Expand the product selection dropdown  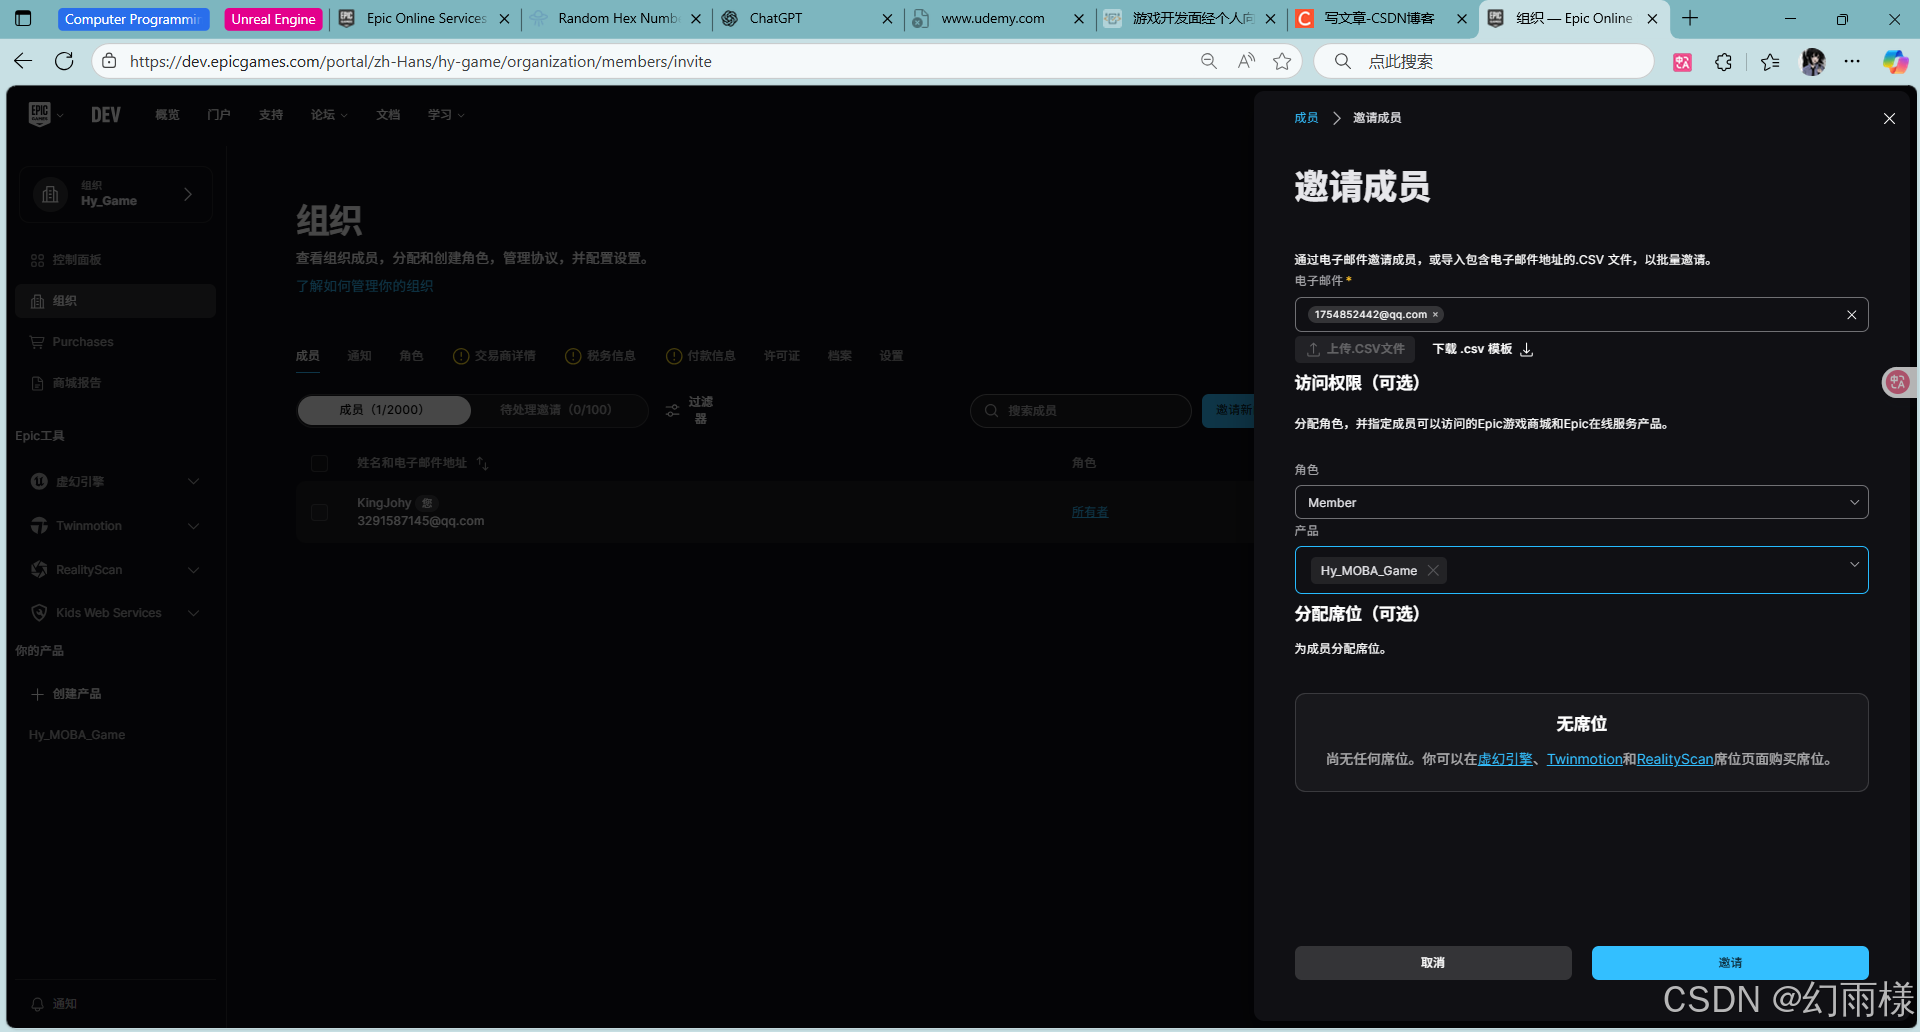coord(1854,565)
